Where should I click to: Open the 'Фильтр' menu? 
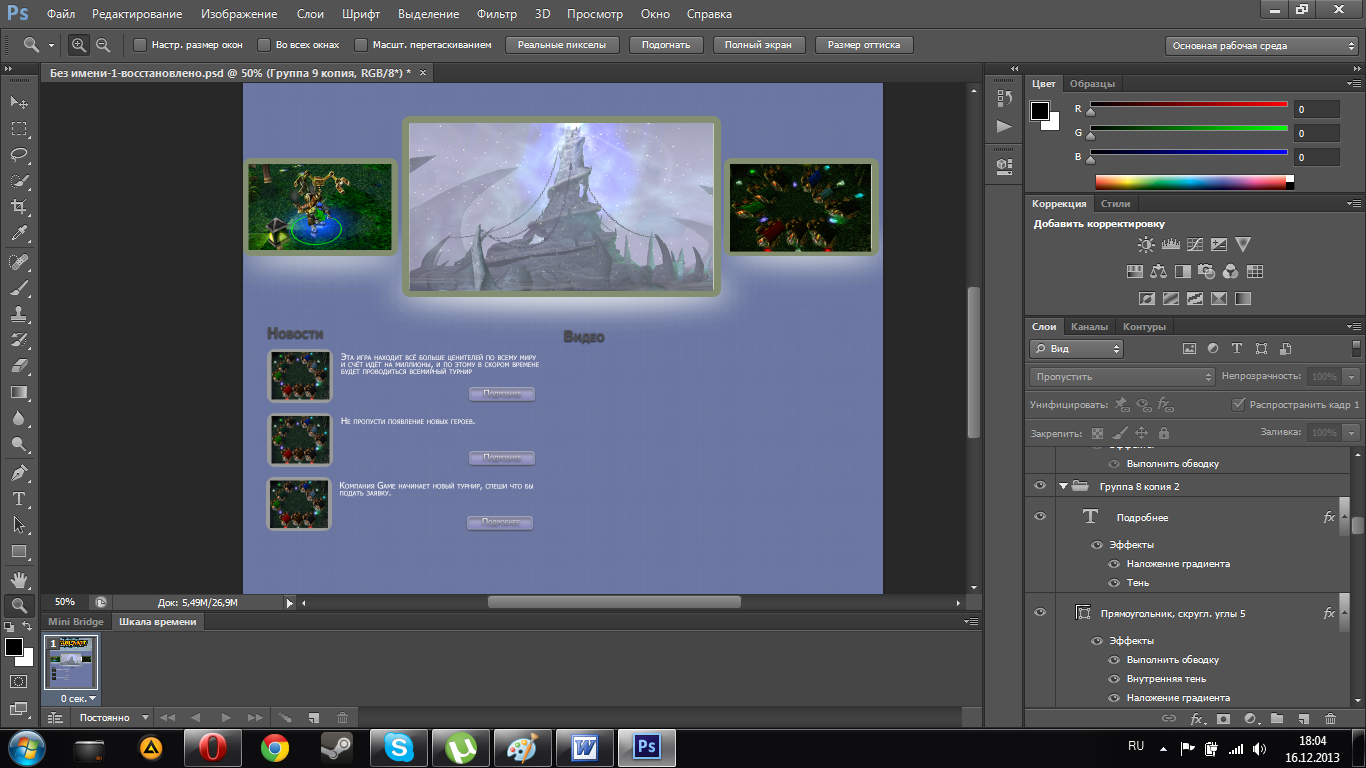point(497,14)
